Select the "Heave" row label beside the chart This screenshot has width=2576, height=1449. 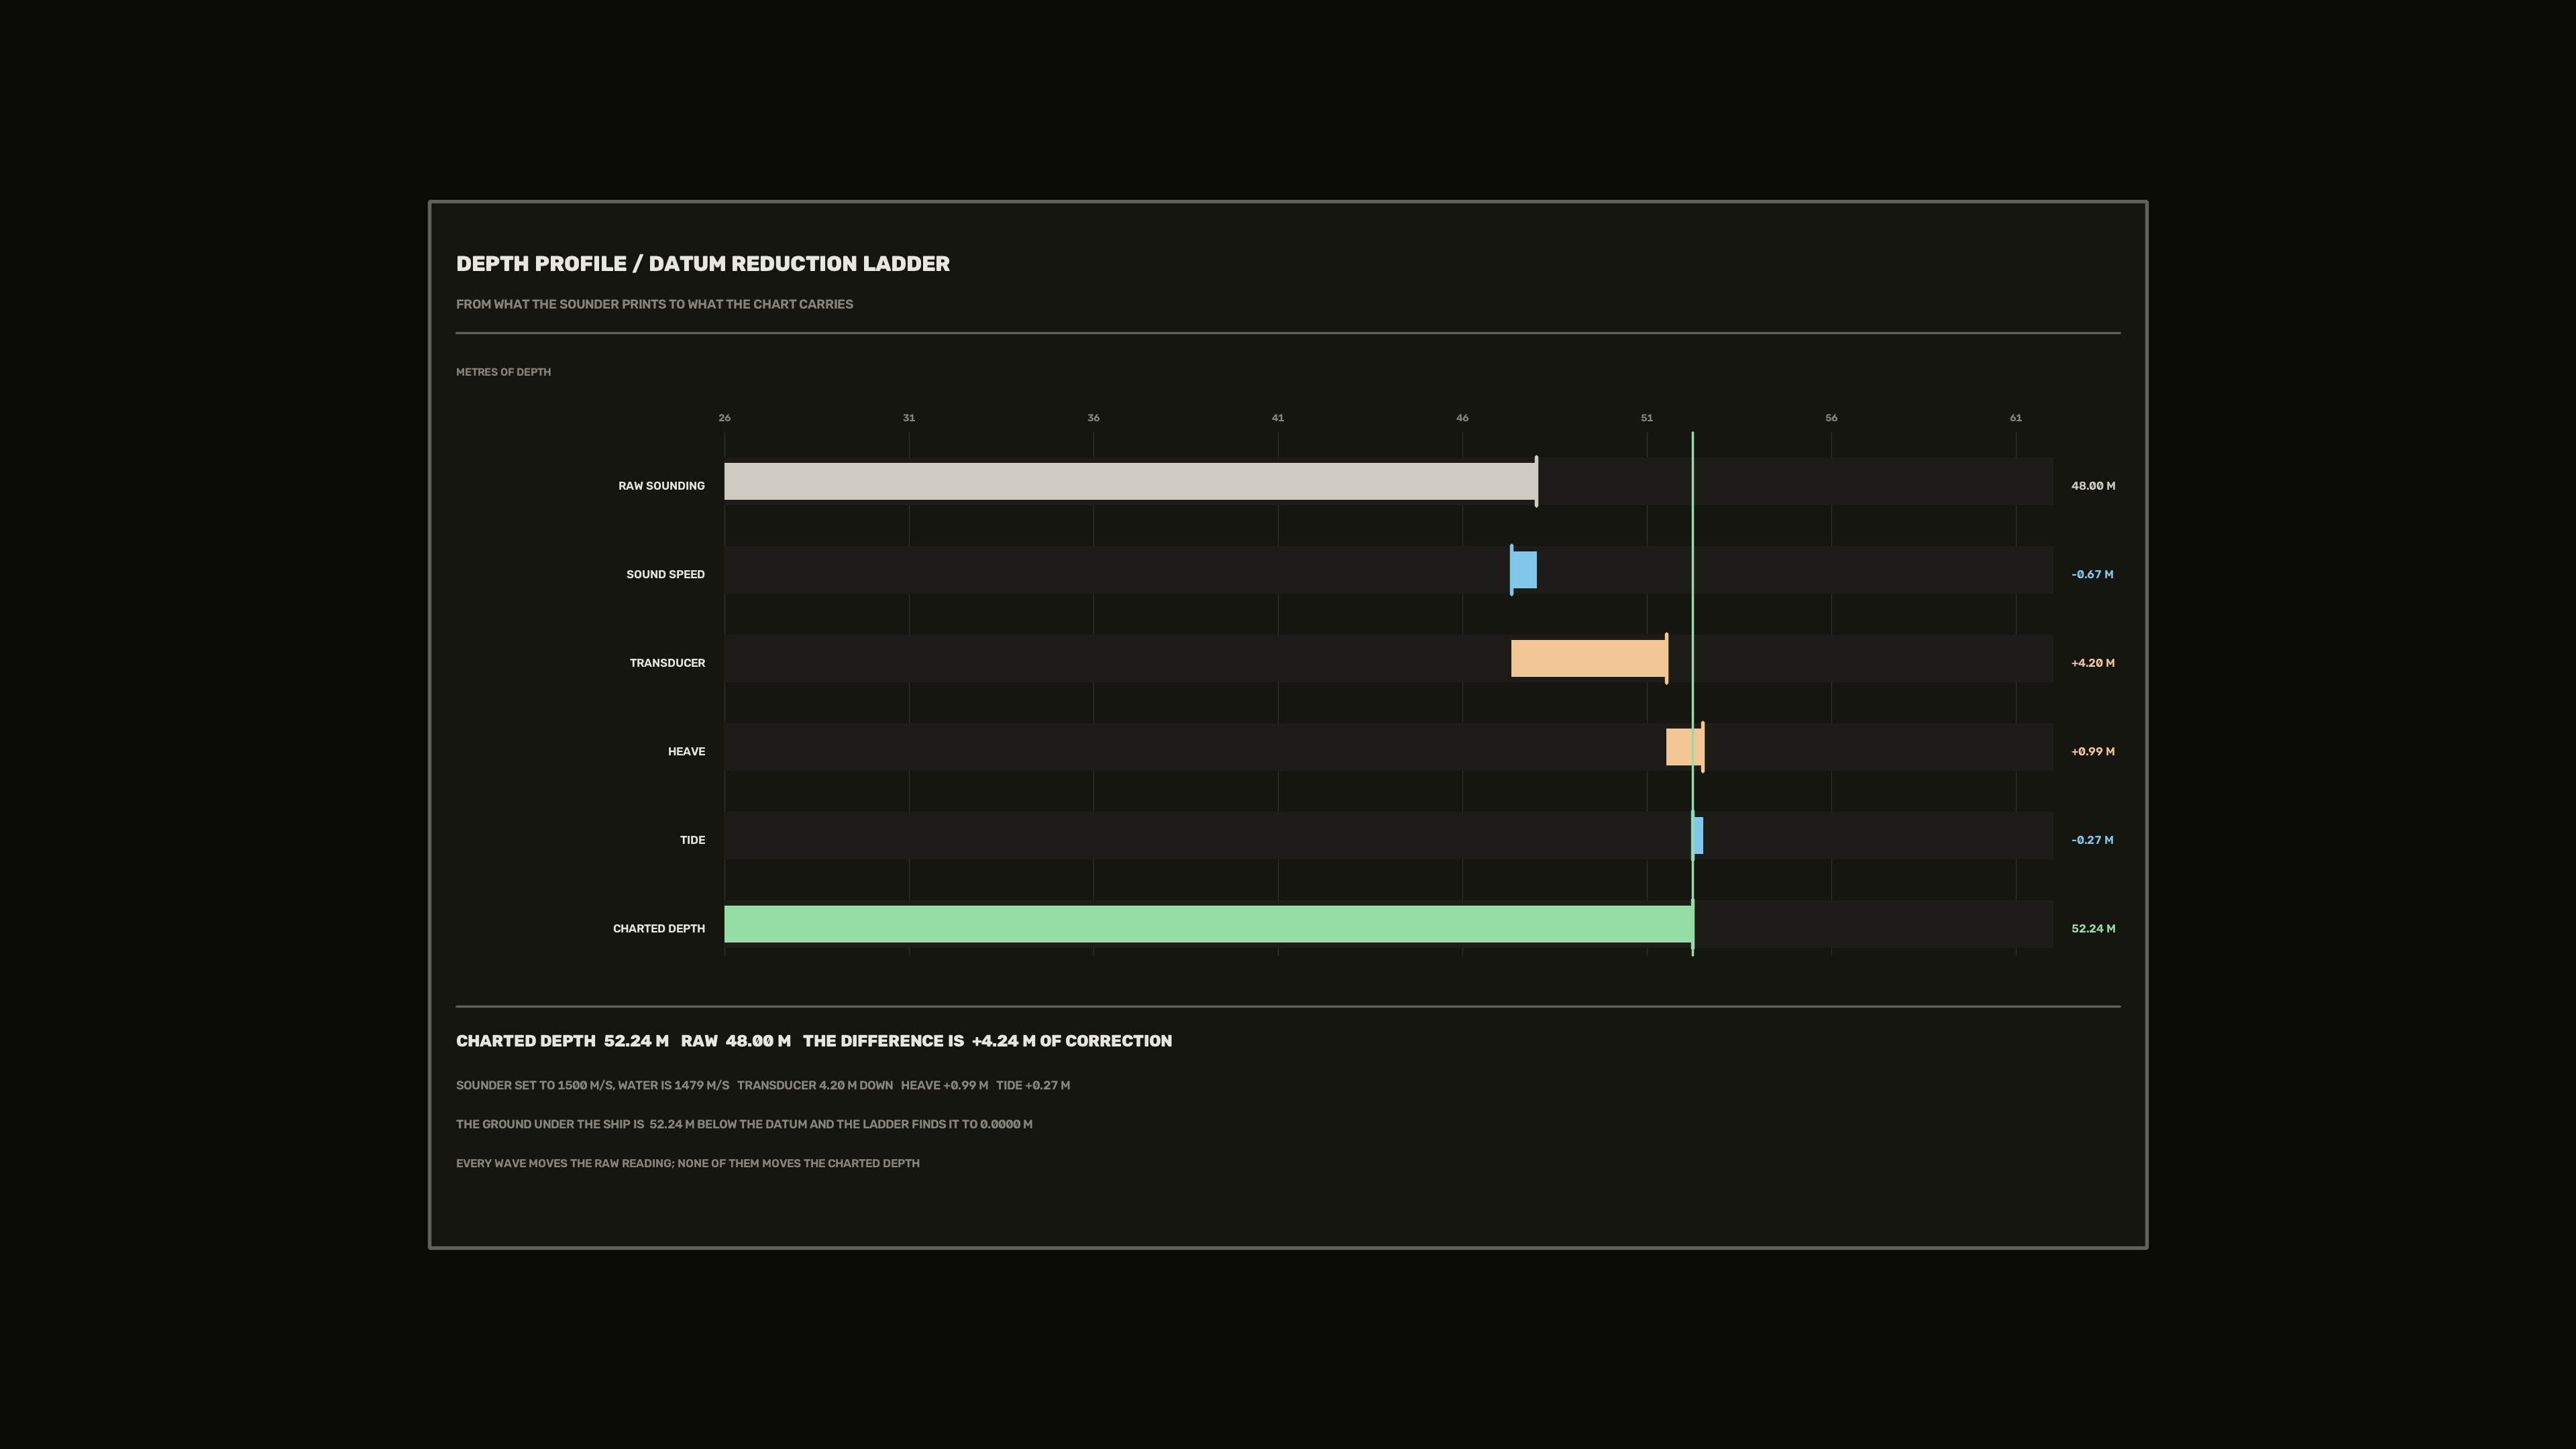point(686,752)
